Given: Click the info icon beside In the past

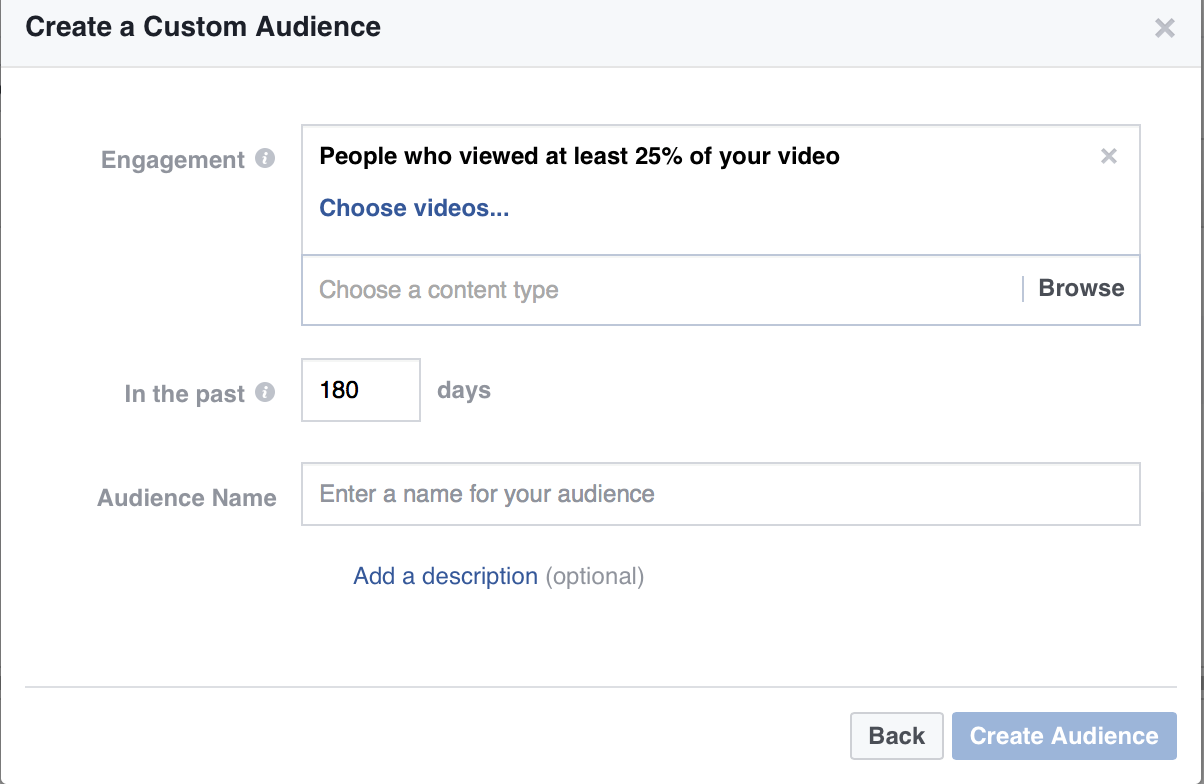Looking at the screenshot, I should [x=265, y=393].
